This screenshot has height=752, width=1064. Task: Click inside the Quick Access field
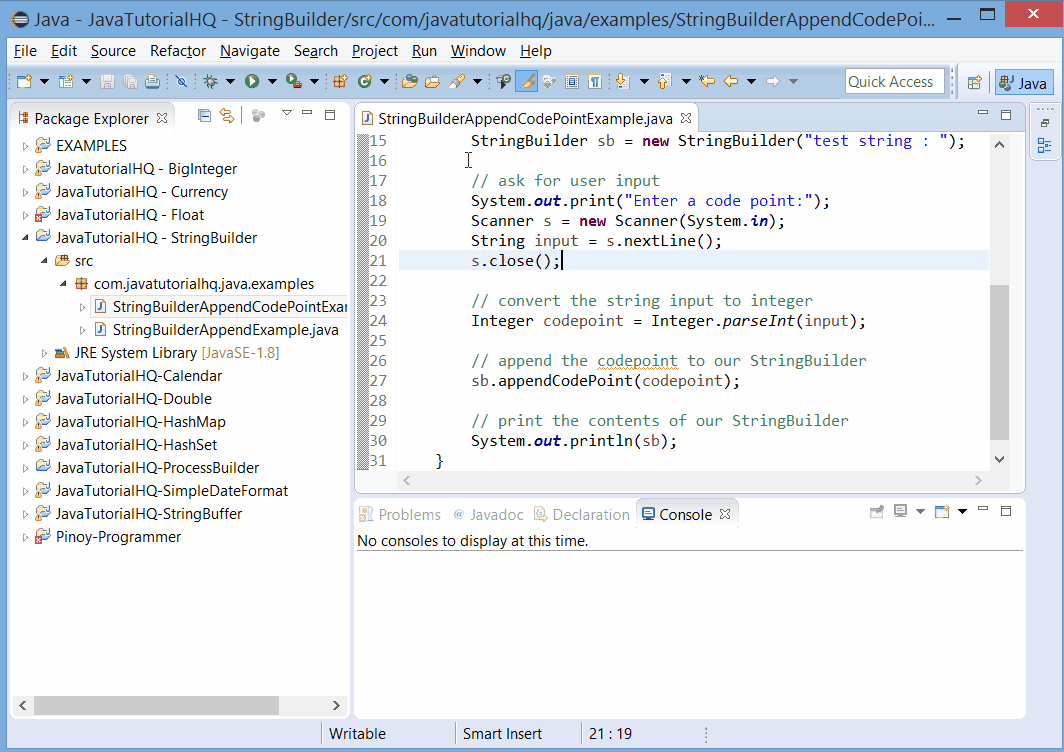[x=893, y=81]
